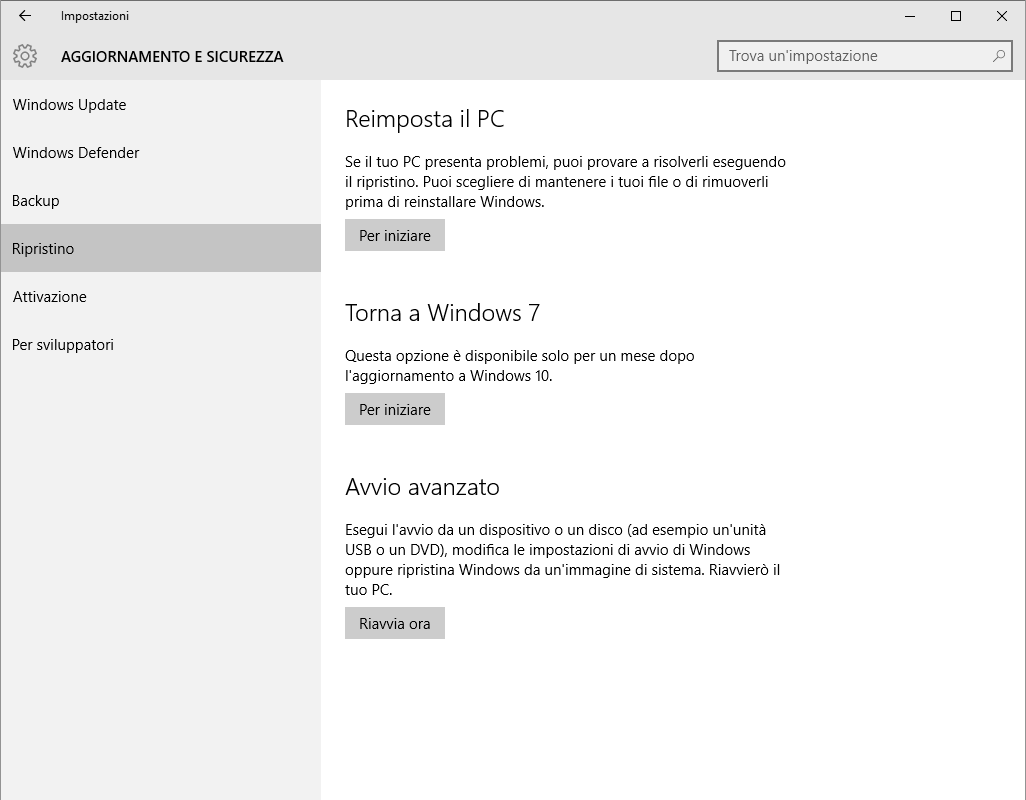Select Ripristino in the sidebar
Screen dimensions: 1026x800
pyautogui.click(x=160, y=248)
